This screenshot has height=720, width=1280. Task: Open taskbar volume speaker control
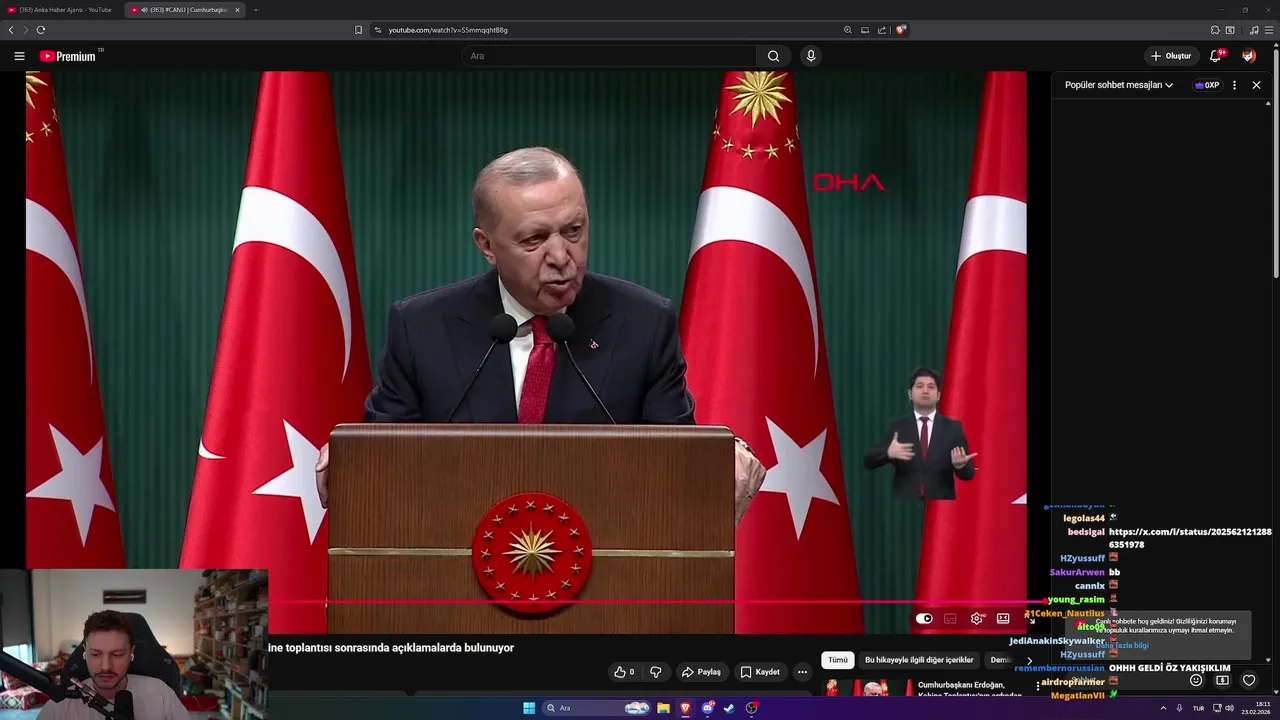pyautogui.click(x=1230, y=708)
